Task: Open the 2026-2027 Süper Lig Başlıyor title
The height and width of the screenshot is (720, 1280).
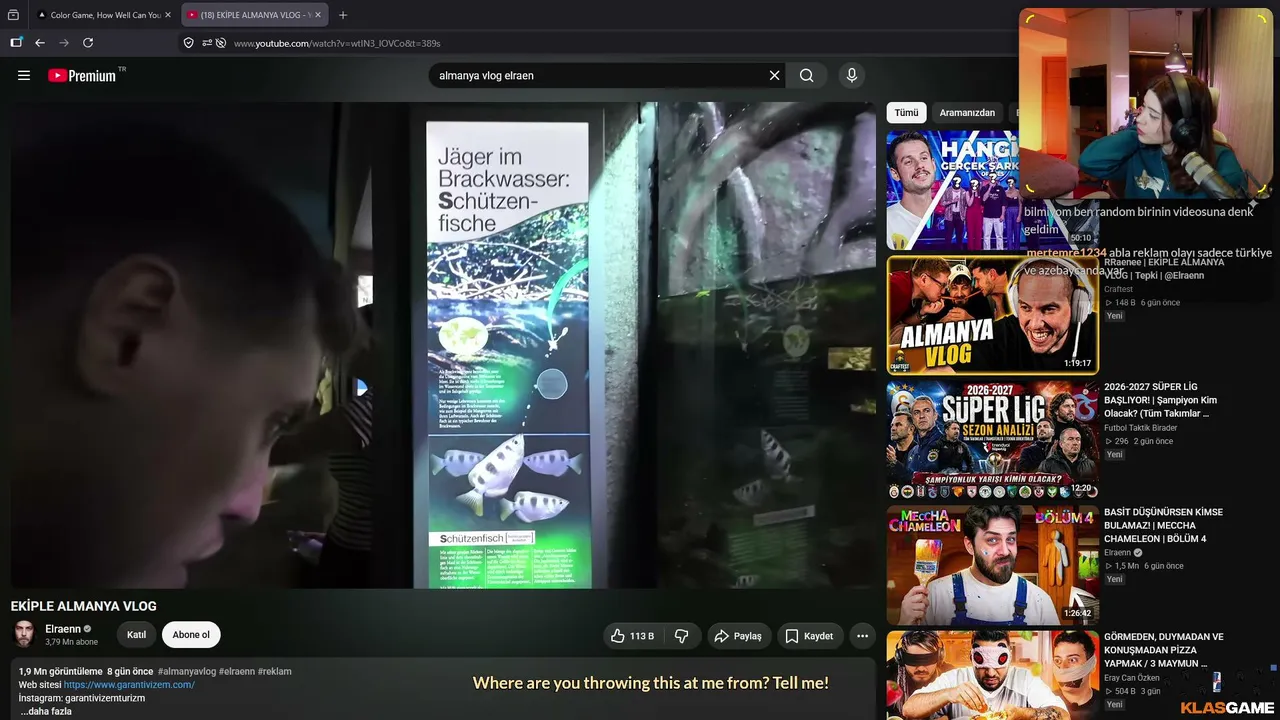Action: (x=1163, y=399)
